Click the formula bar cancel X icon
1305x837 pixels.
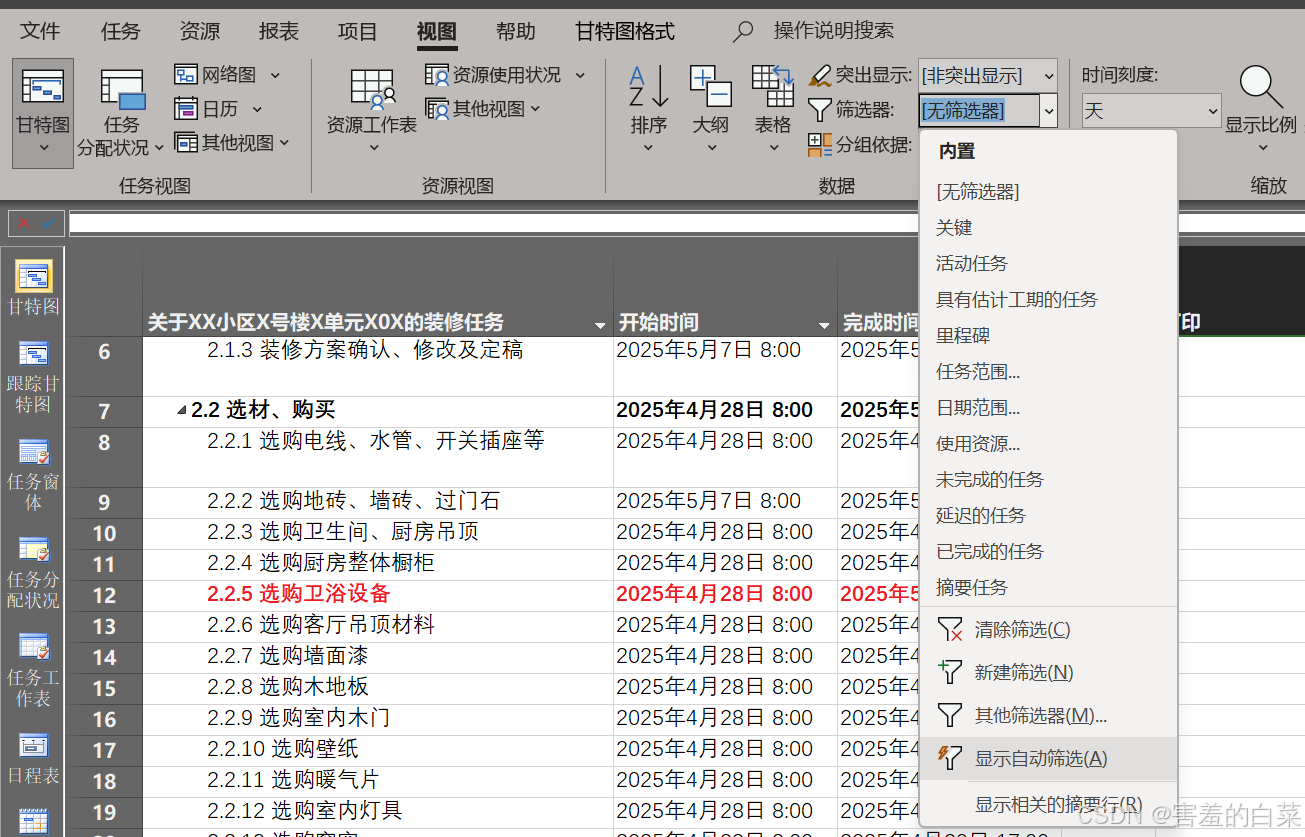pos(24,223)
